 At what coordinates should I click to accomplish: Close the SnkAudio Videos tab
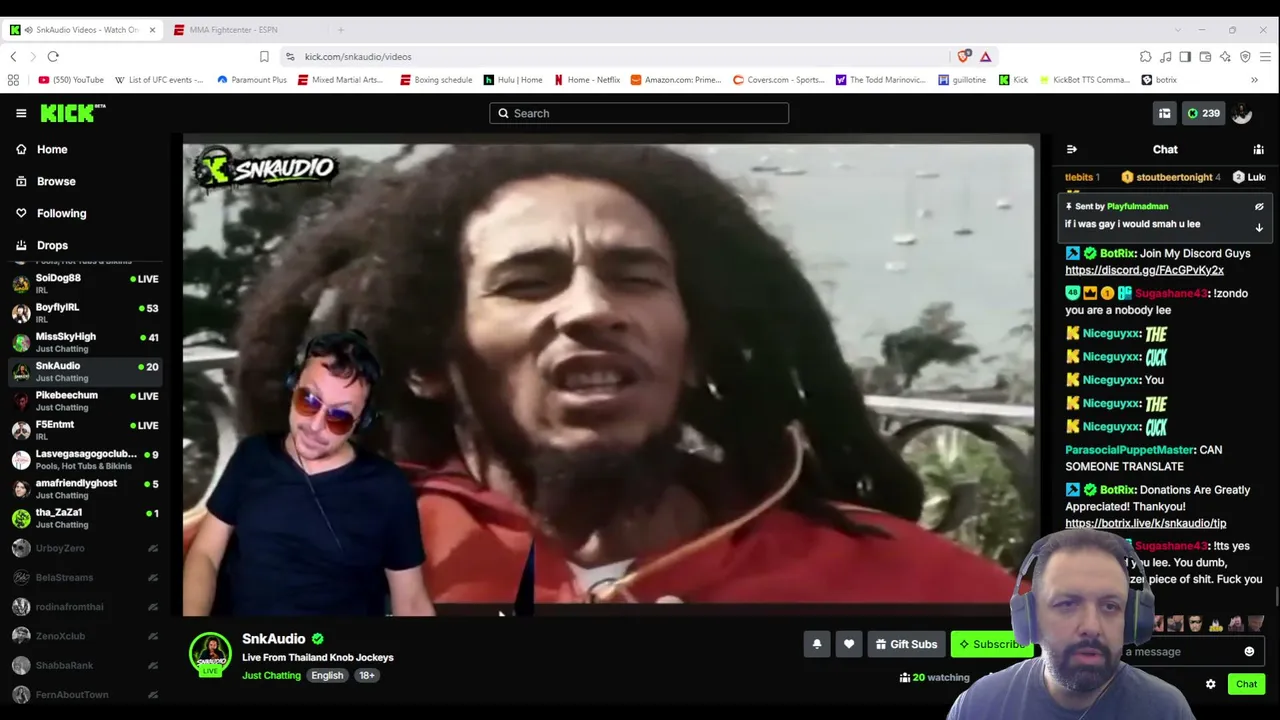click(x=152, y=30)
